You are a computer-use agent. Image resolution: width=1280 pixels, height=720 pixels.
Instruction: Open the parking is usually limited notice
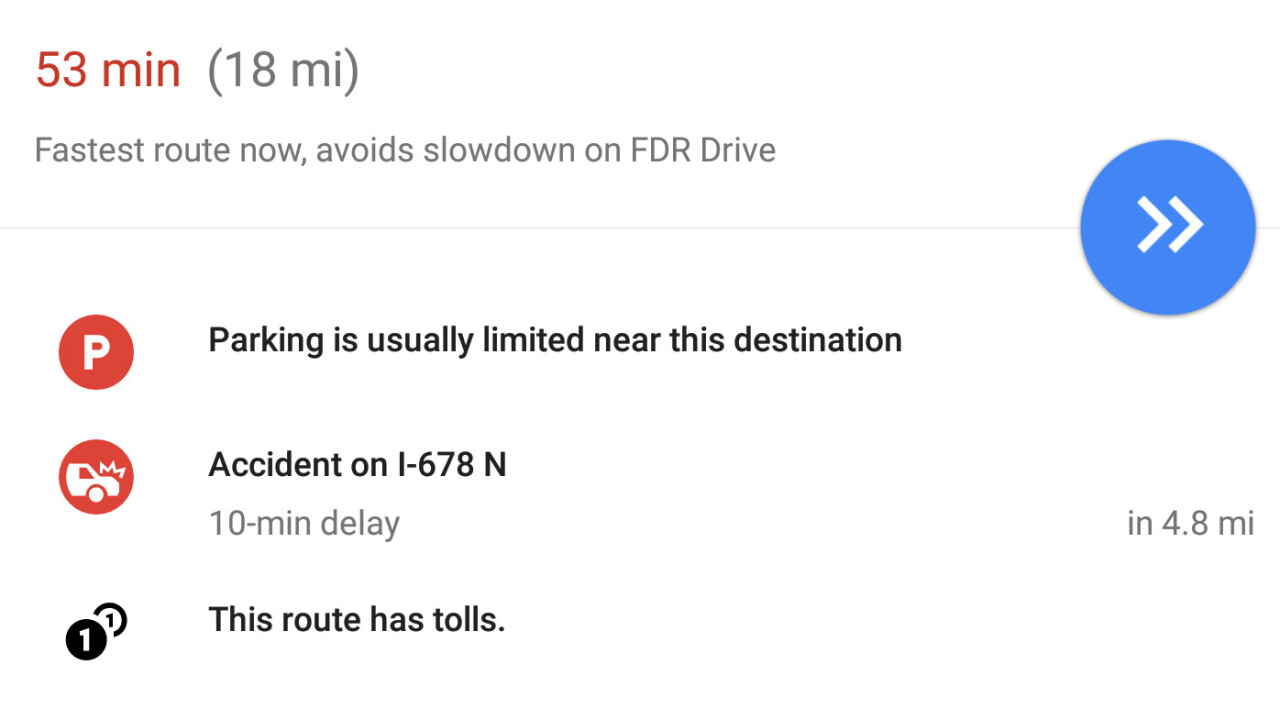pyautogui.click(x=555, y=340)
